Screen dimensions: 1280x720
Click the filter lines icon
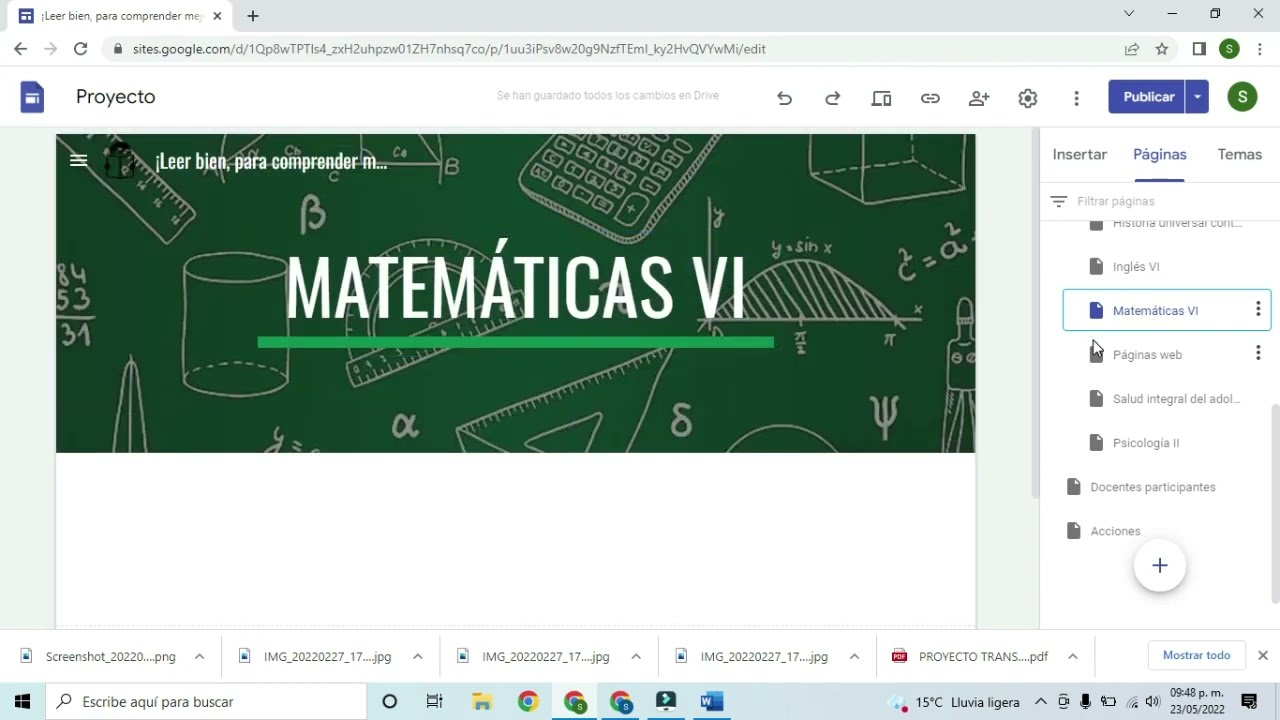[x=1058, y=201]
